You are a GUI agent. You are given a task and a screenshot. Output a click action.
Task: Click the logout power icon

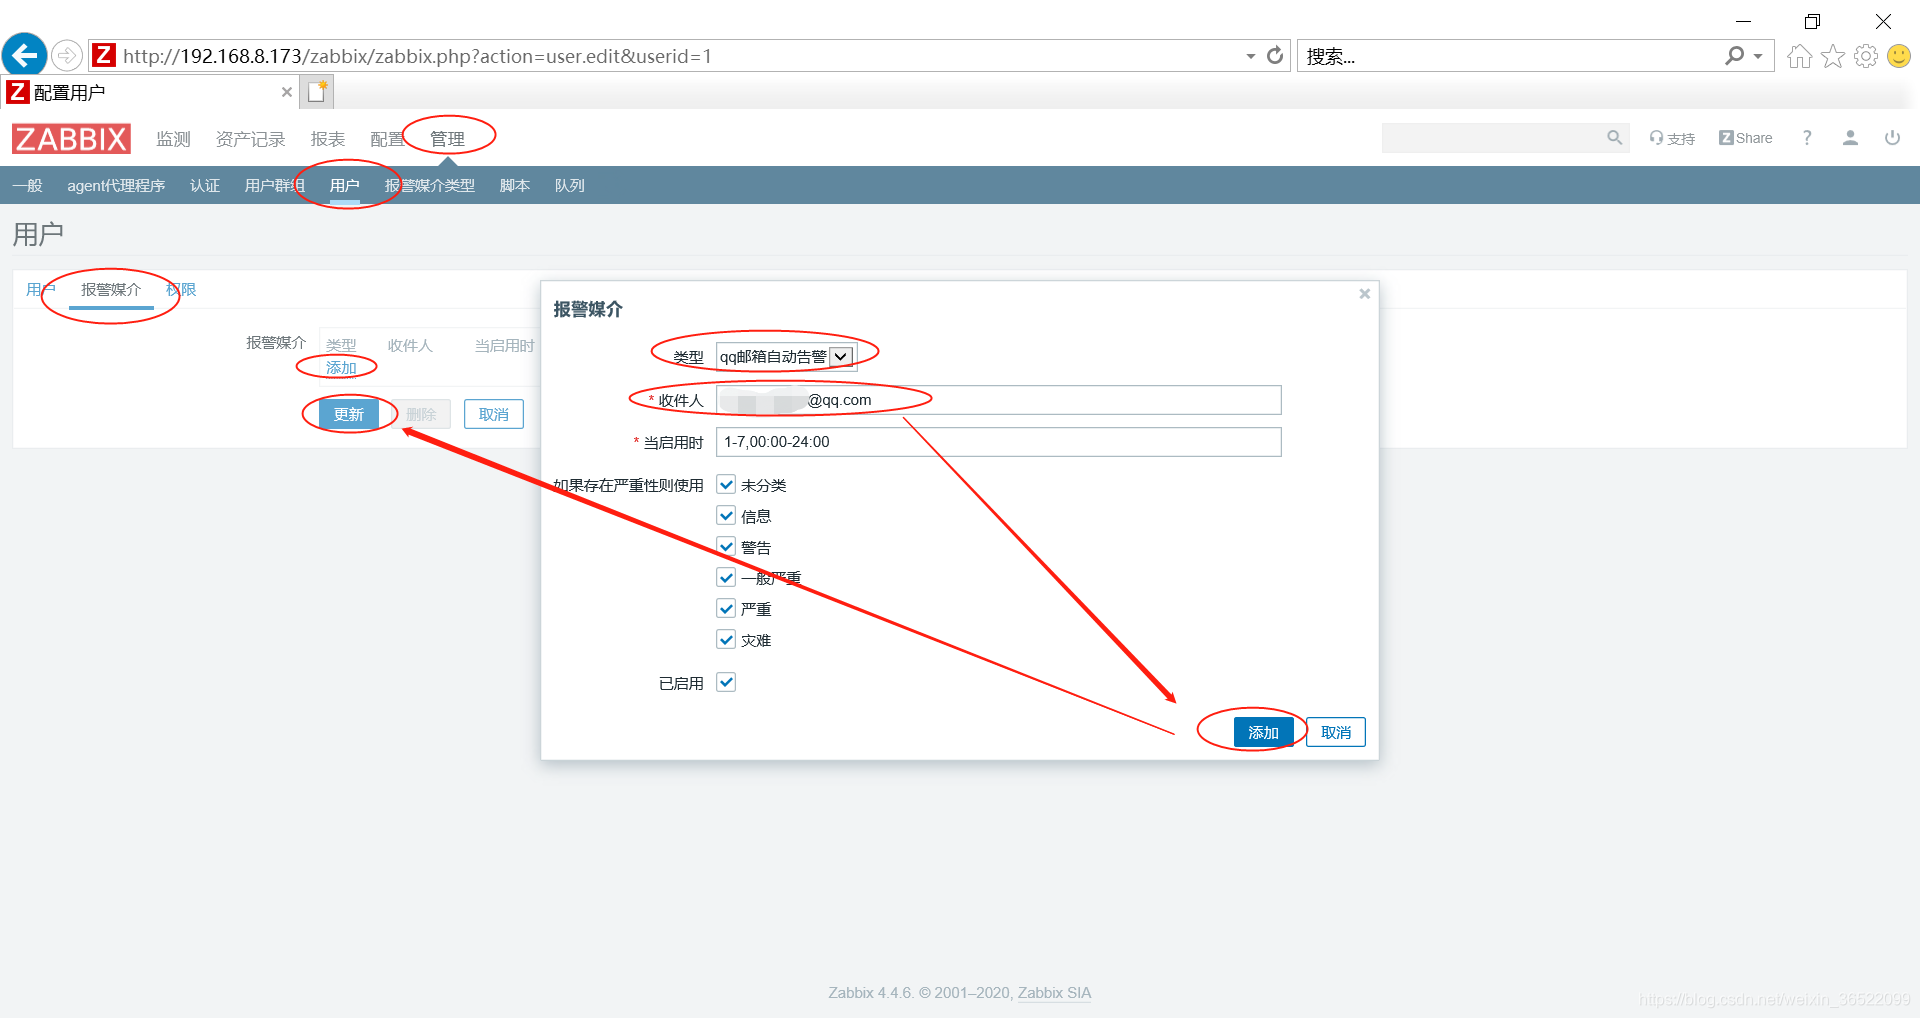pos(1892,138)
